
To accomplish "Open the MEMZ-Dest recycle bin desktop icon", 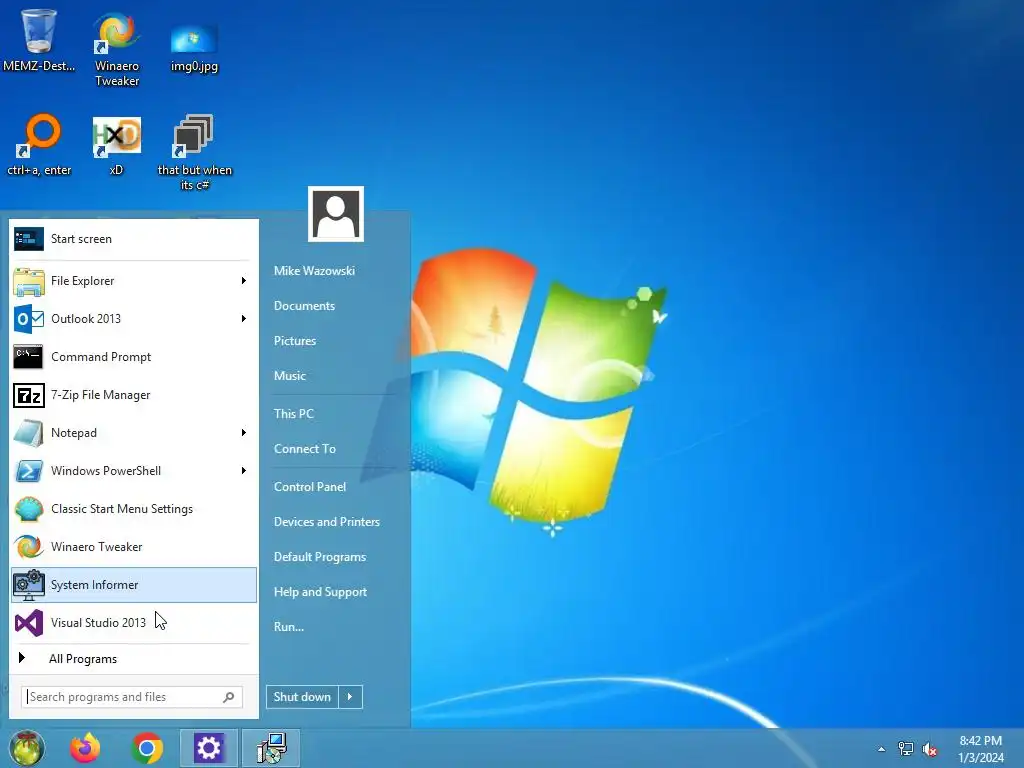I will point(39,39).
